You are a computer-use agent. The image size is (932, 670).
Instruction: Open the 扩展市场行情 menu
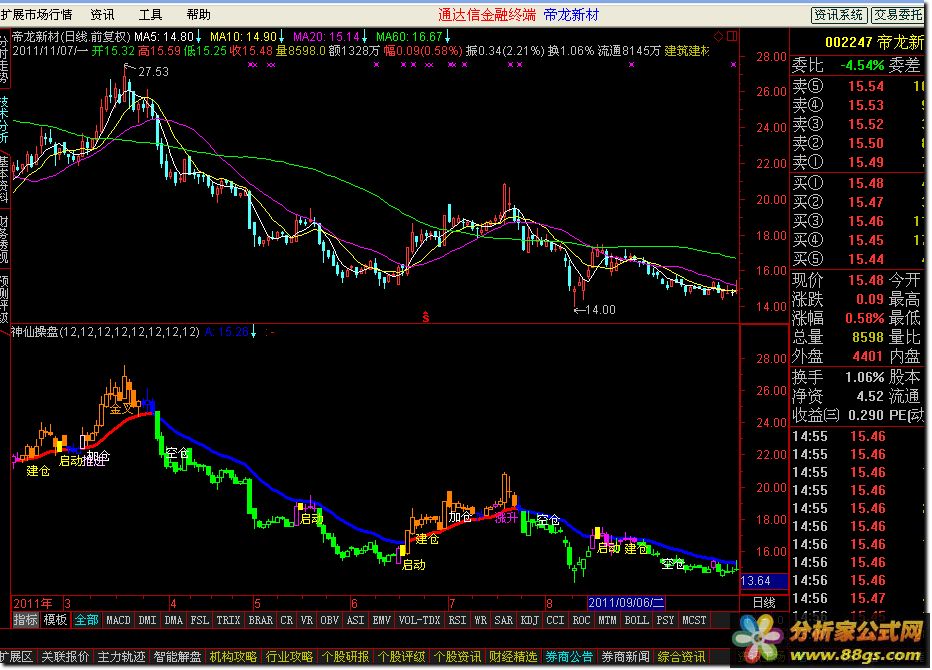pos(36,14)
